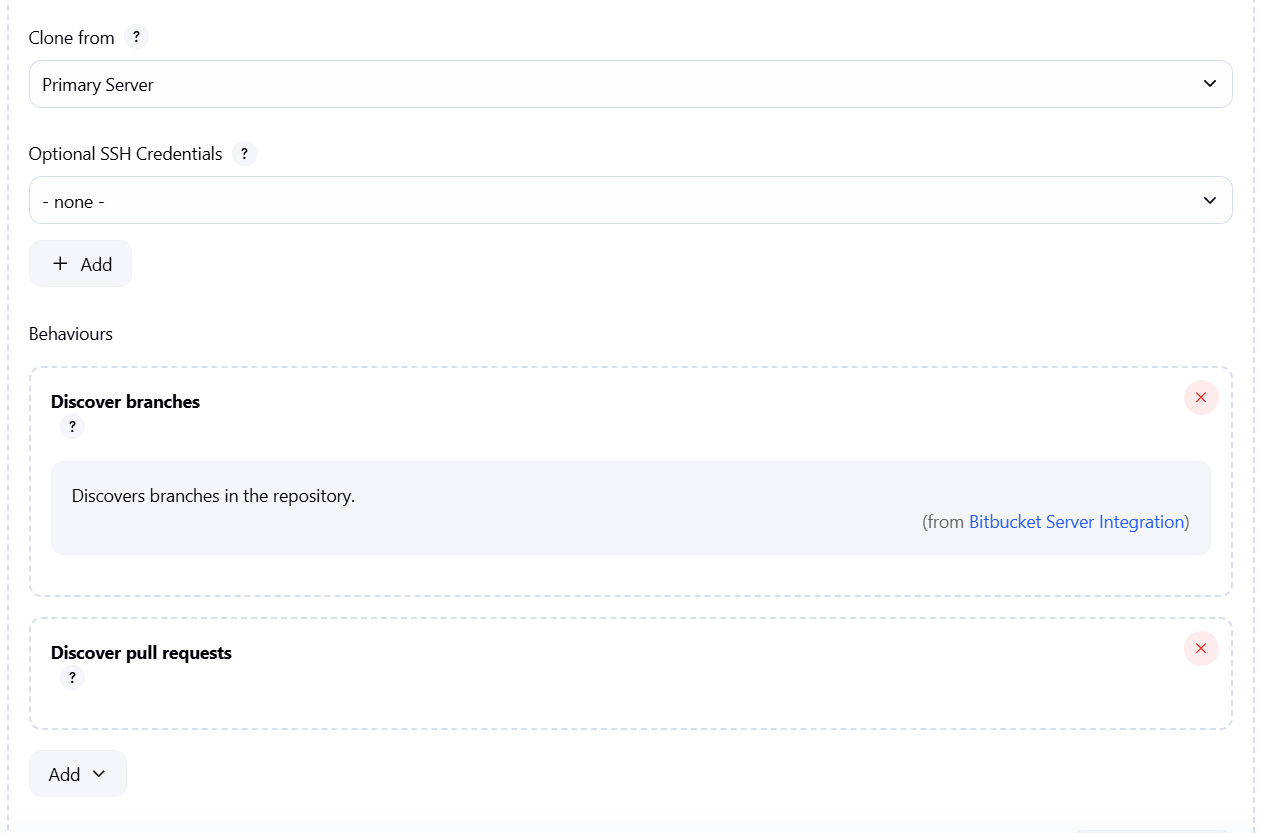This screenshot has height=833, width=1261.
Task: Show help for Optional SSH Credentials
Action: coord(244,154)
